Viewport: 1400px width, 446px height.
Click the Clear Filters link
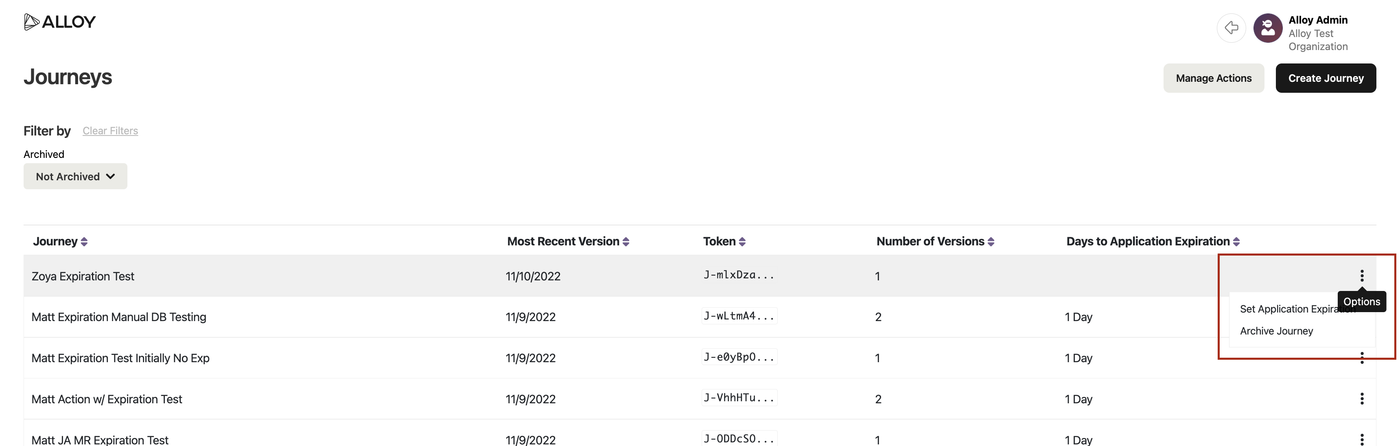[x=110, y=131]
